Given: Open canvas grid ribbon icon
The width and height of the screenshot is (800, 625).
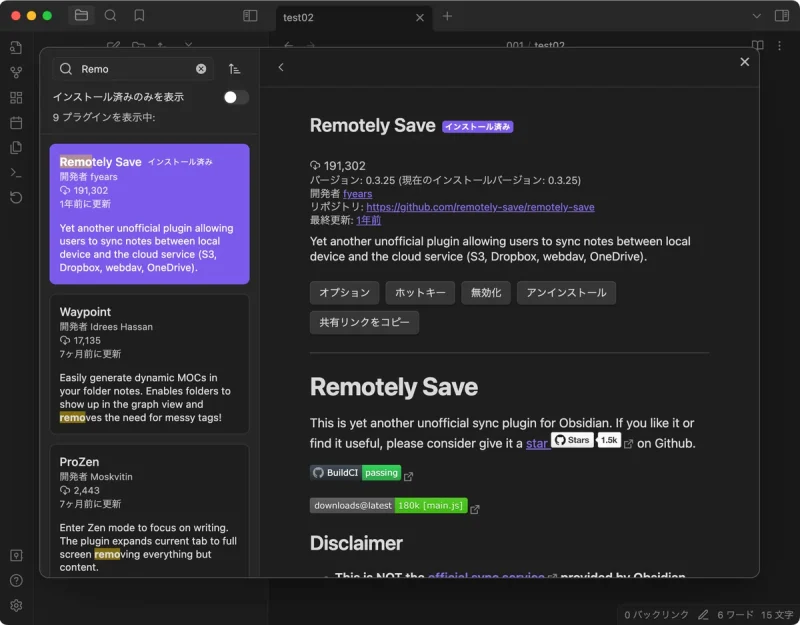Looking at the screenshot, I should click(16, 97).
